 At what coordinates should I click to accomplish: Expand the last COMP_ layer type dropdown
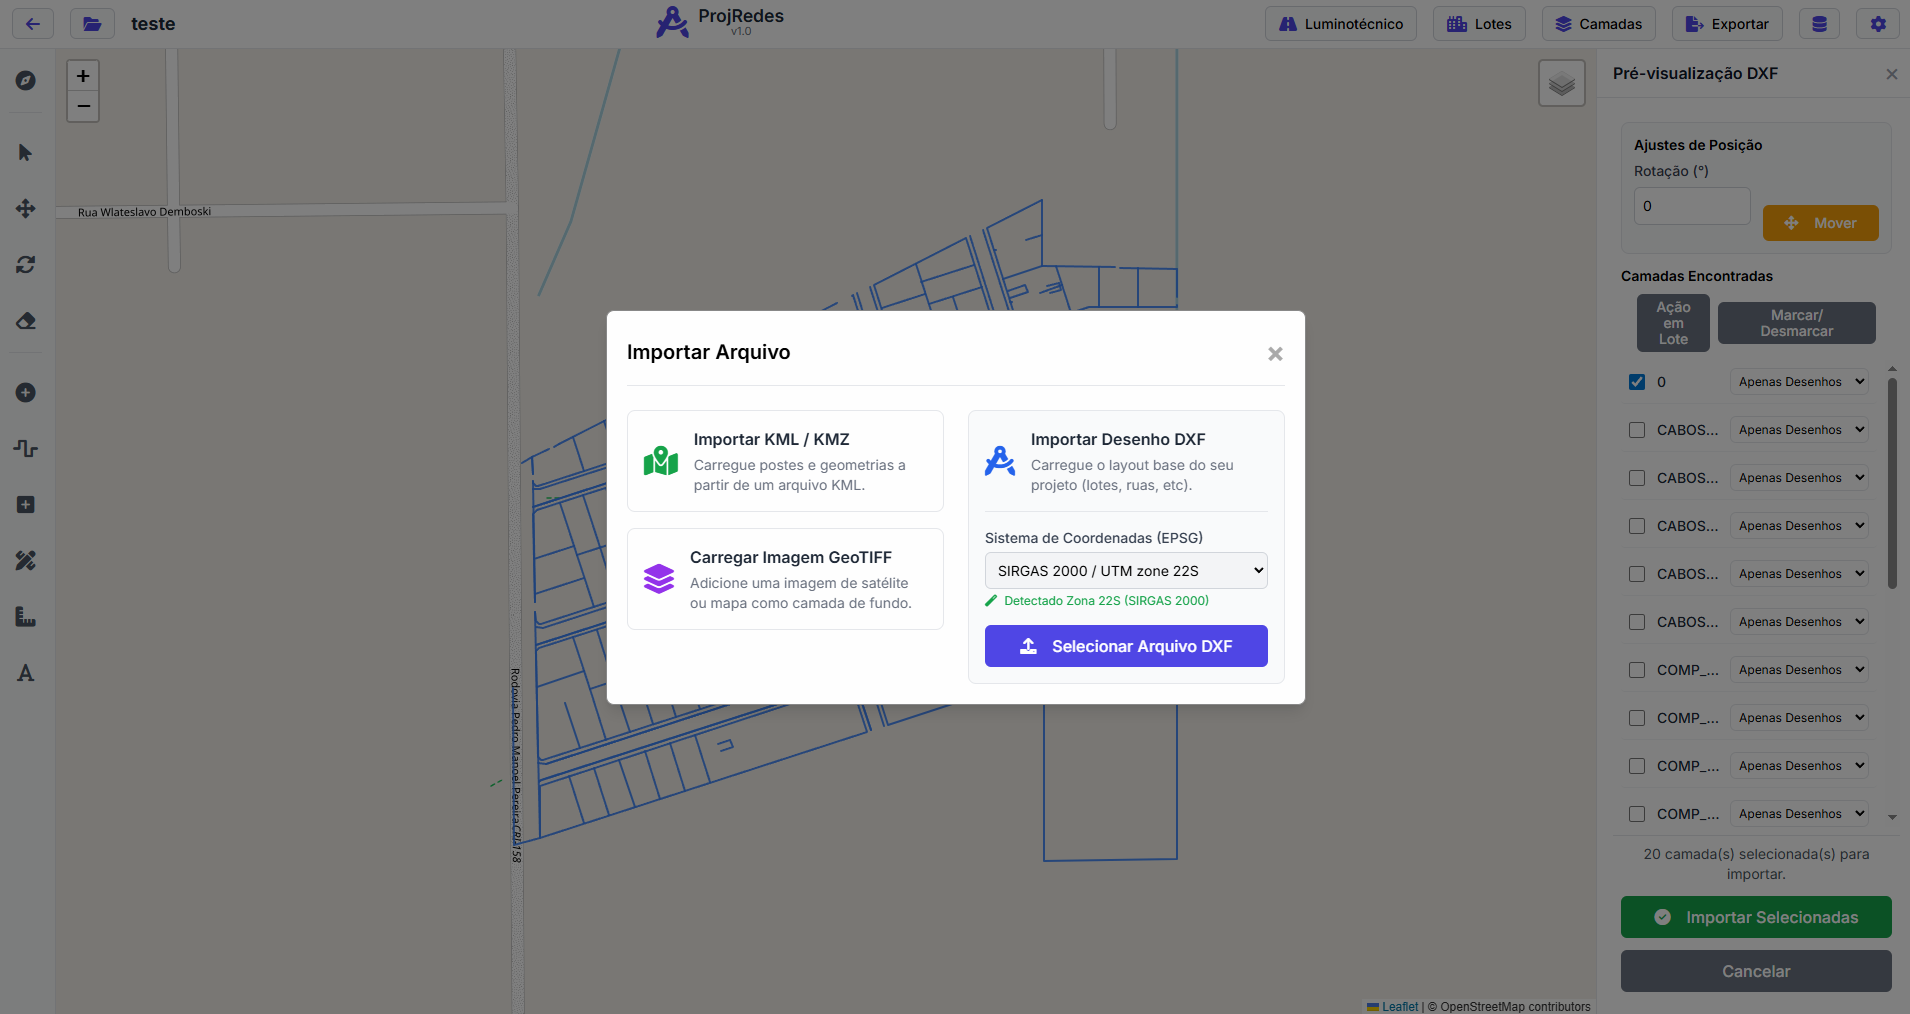[1799, 814]
